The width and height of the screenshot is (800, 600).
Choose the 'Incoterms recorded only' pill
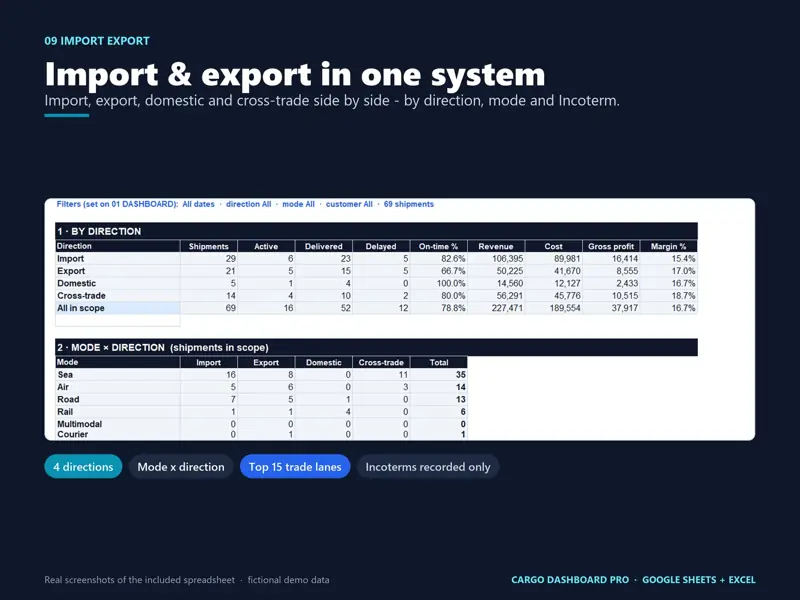tap(428, 466)
